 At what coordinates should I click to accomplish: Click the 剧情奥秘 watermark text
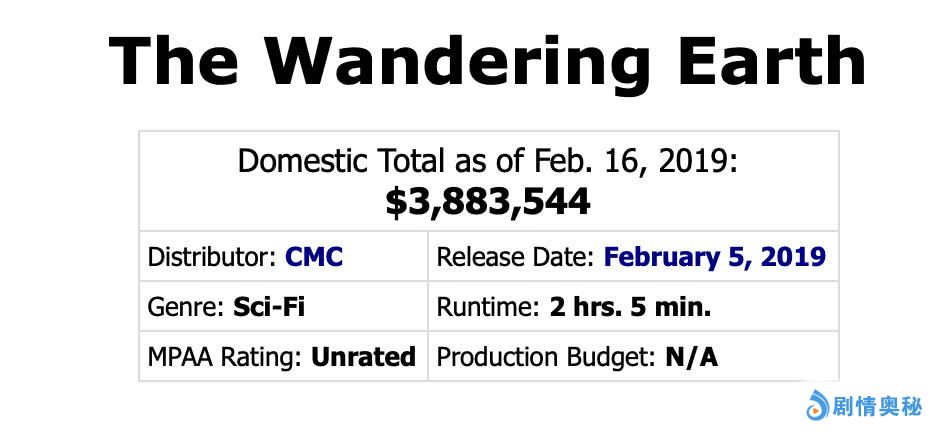(878, 406)
